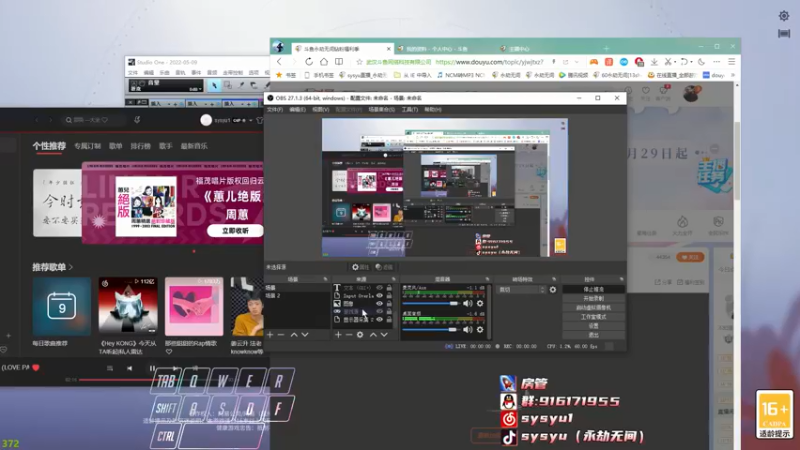Screen dimensions: 800x450
Task: Open settings gear for second mixer channel
Action: (x=480, y=330)
